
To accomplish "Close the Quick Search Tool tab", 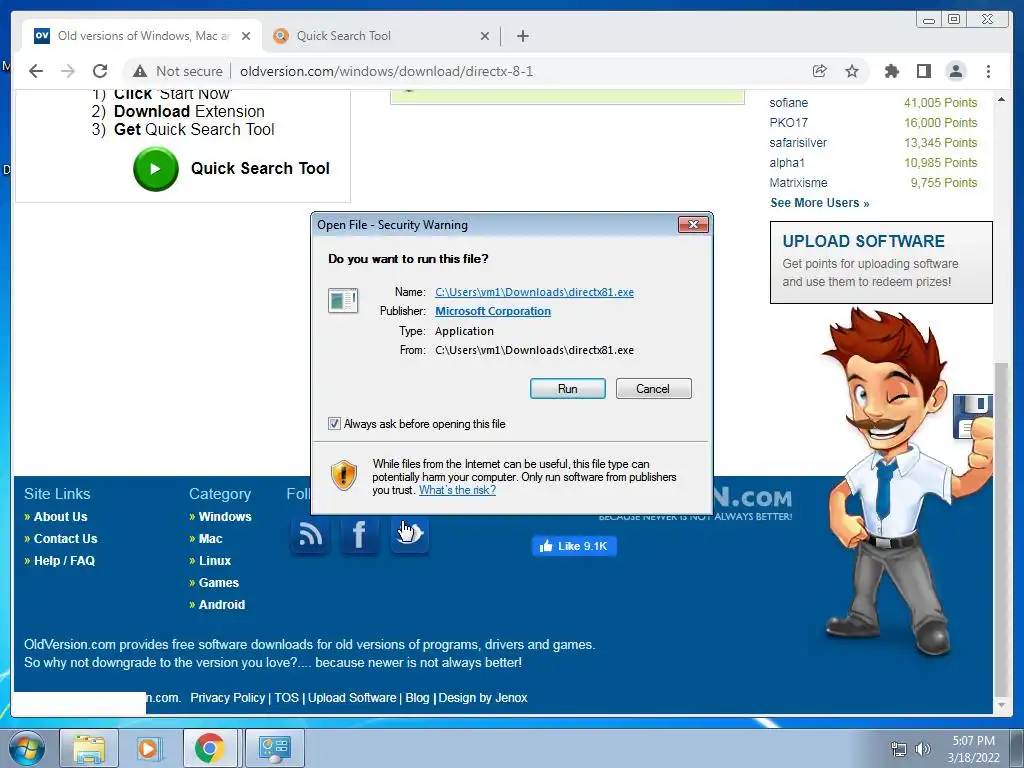I will (485, 36).
